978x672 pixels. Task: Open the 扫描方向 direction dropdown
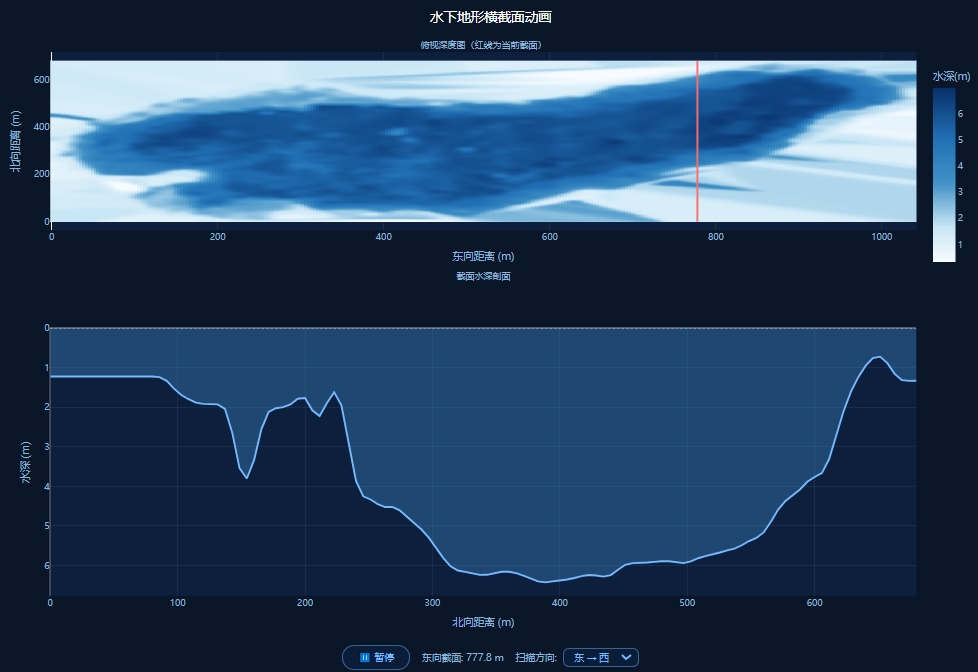click(600, 657)
